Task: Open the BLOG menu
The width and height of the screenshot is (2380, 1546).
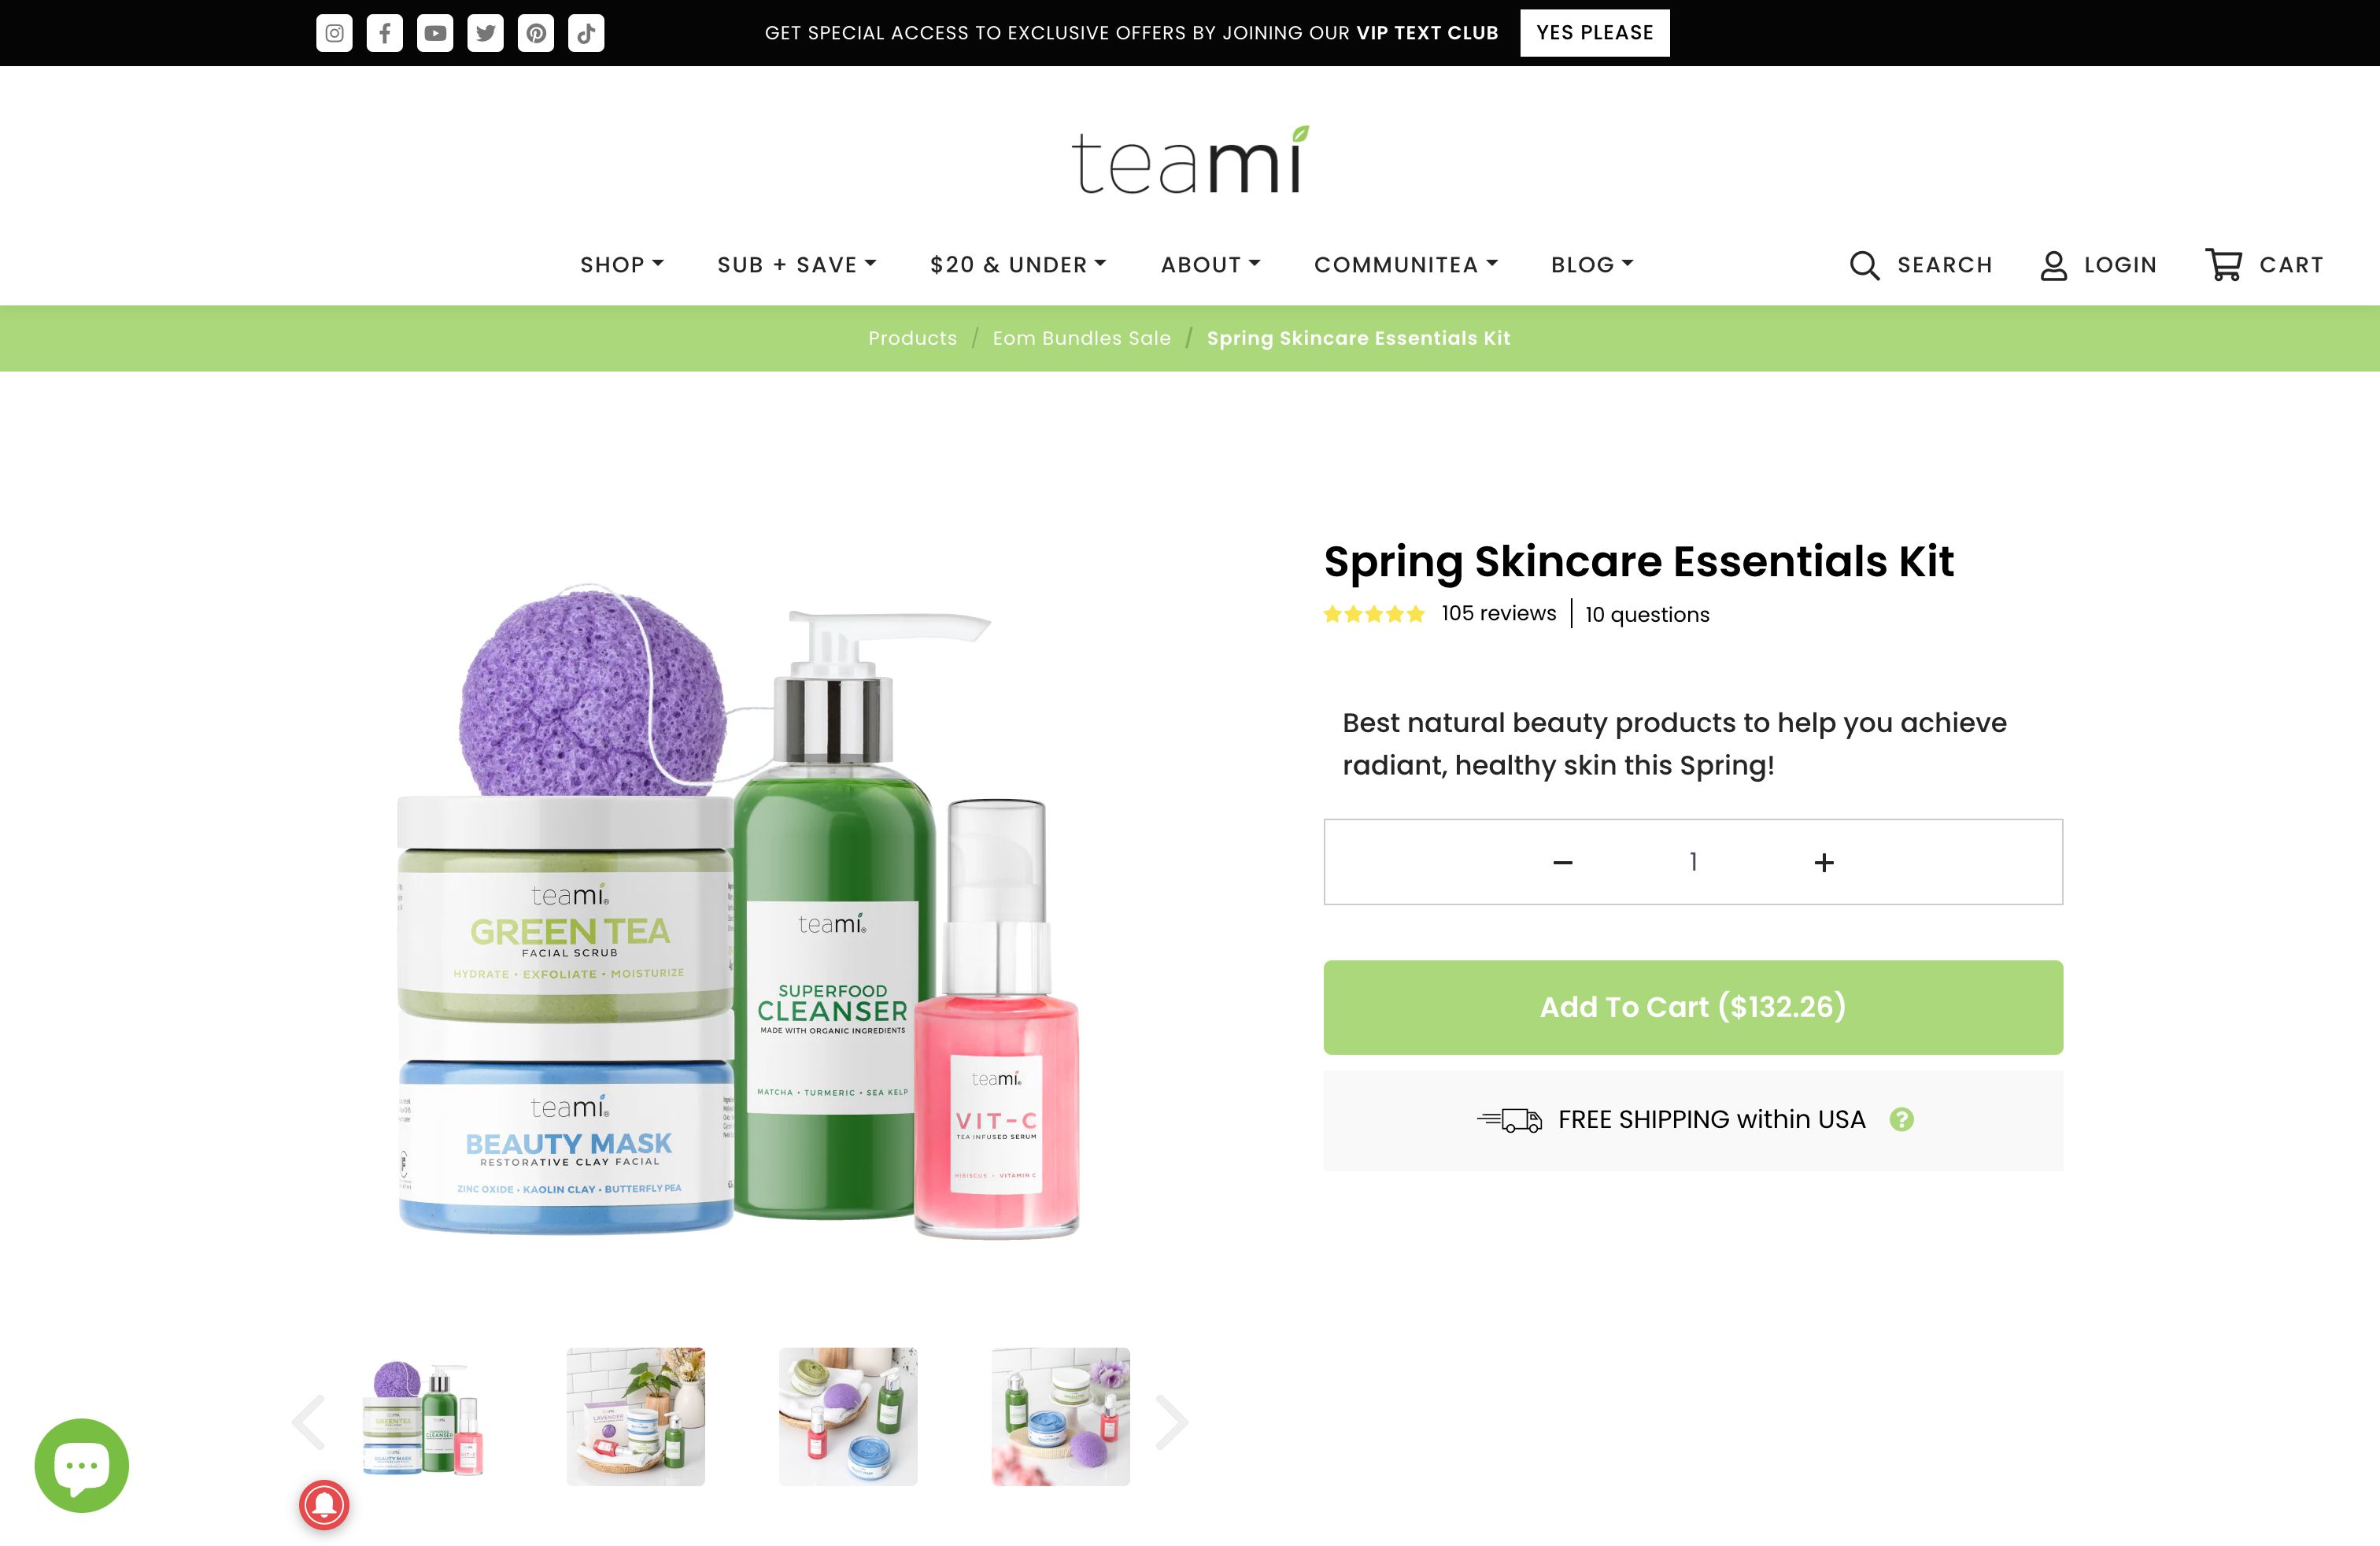Action: pyautogui.click(x=1592, y=265)
